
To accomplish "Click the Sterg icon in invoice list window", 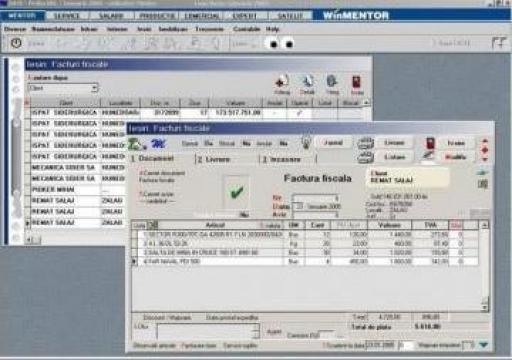I will tap(332, 85).
